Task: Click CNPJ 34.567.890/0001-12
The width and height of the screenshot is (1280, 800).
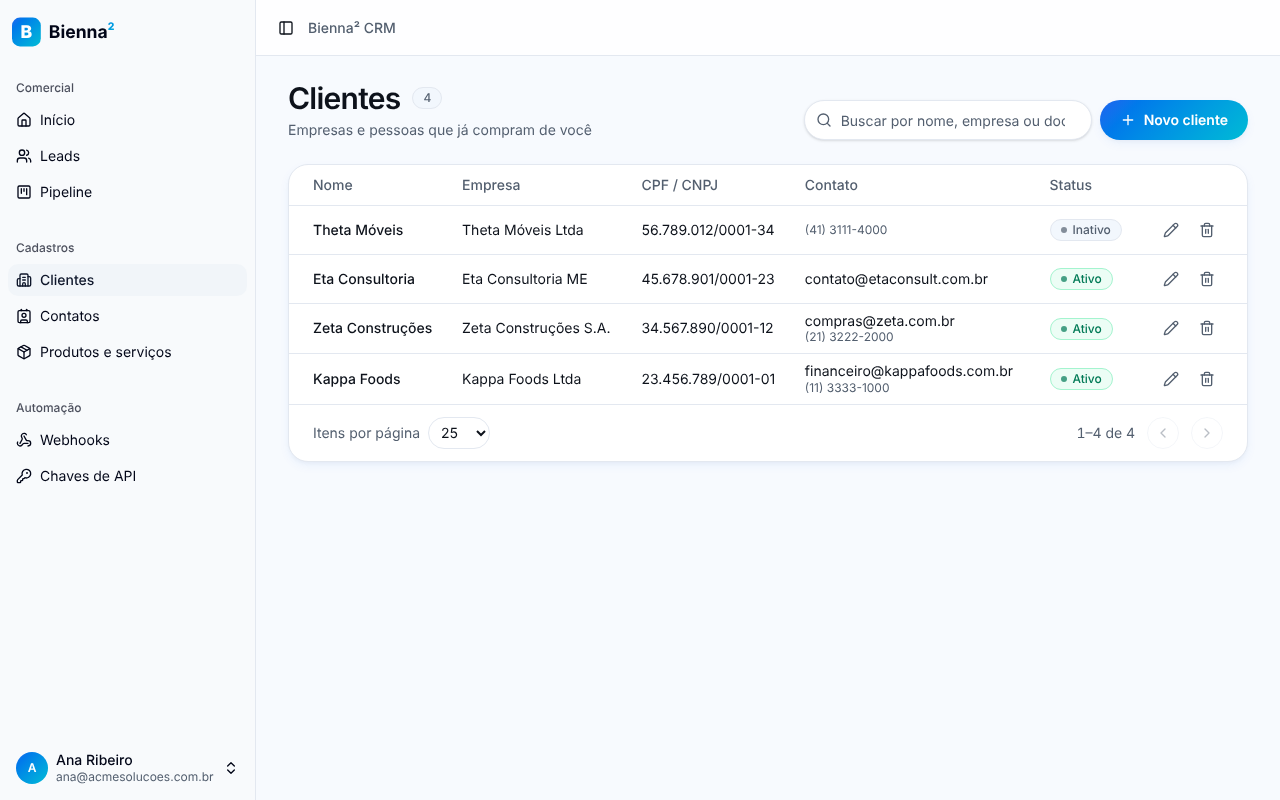Action: 708,328
